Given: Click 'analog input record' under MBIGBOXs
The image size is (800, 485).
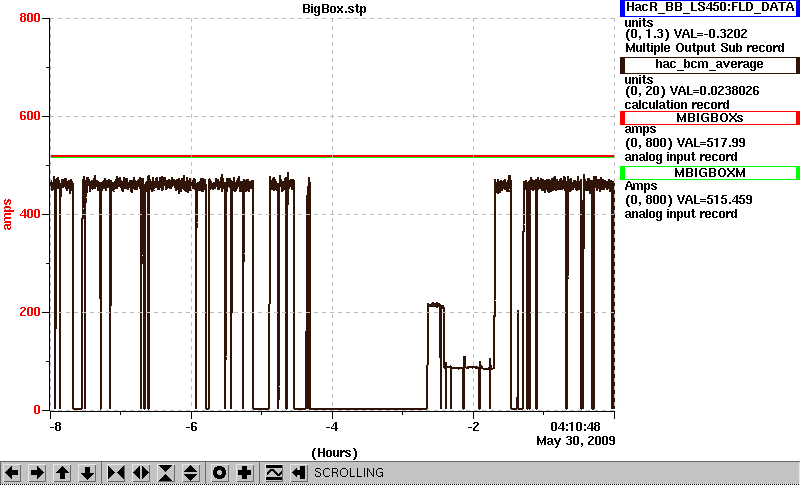Looking at the screenshot, I should point(681,157).
